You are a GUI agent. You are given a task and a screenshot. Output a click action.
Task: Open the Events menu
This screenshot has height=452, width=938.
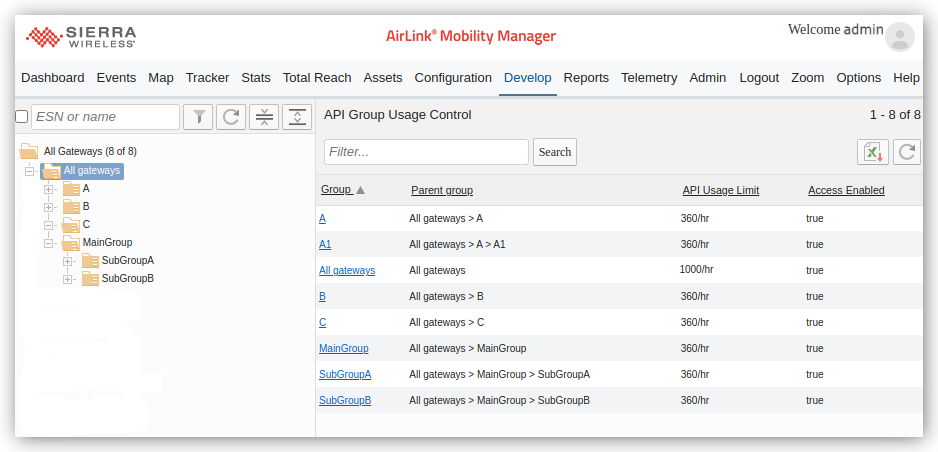coord(116,78)
